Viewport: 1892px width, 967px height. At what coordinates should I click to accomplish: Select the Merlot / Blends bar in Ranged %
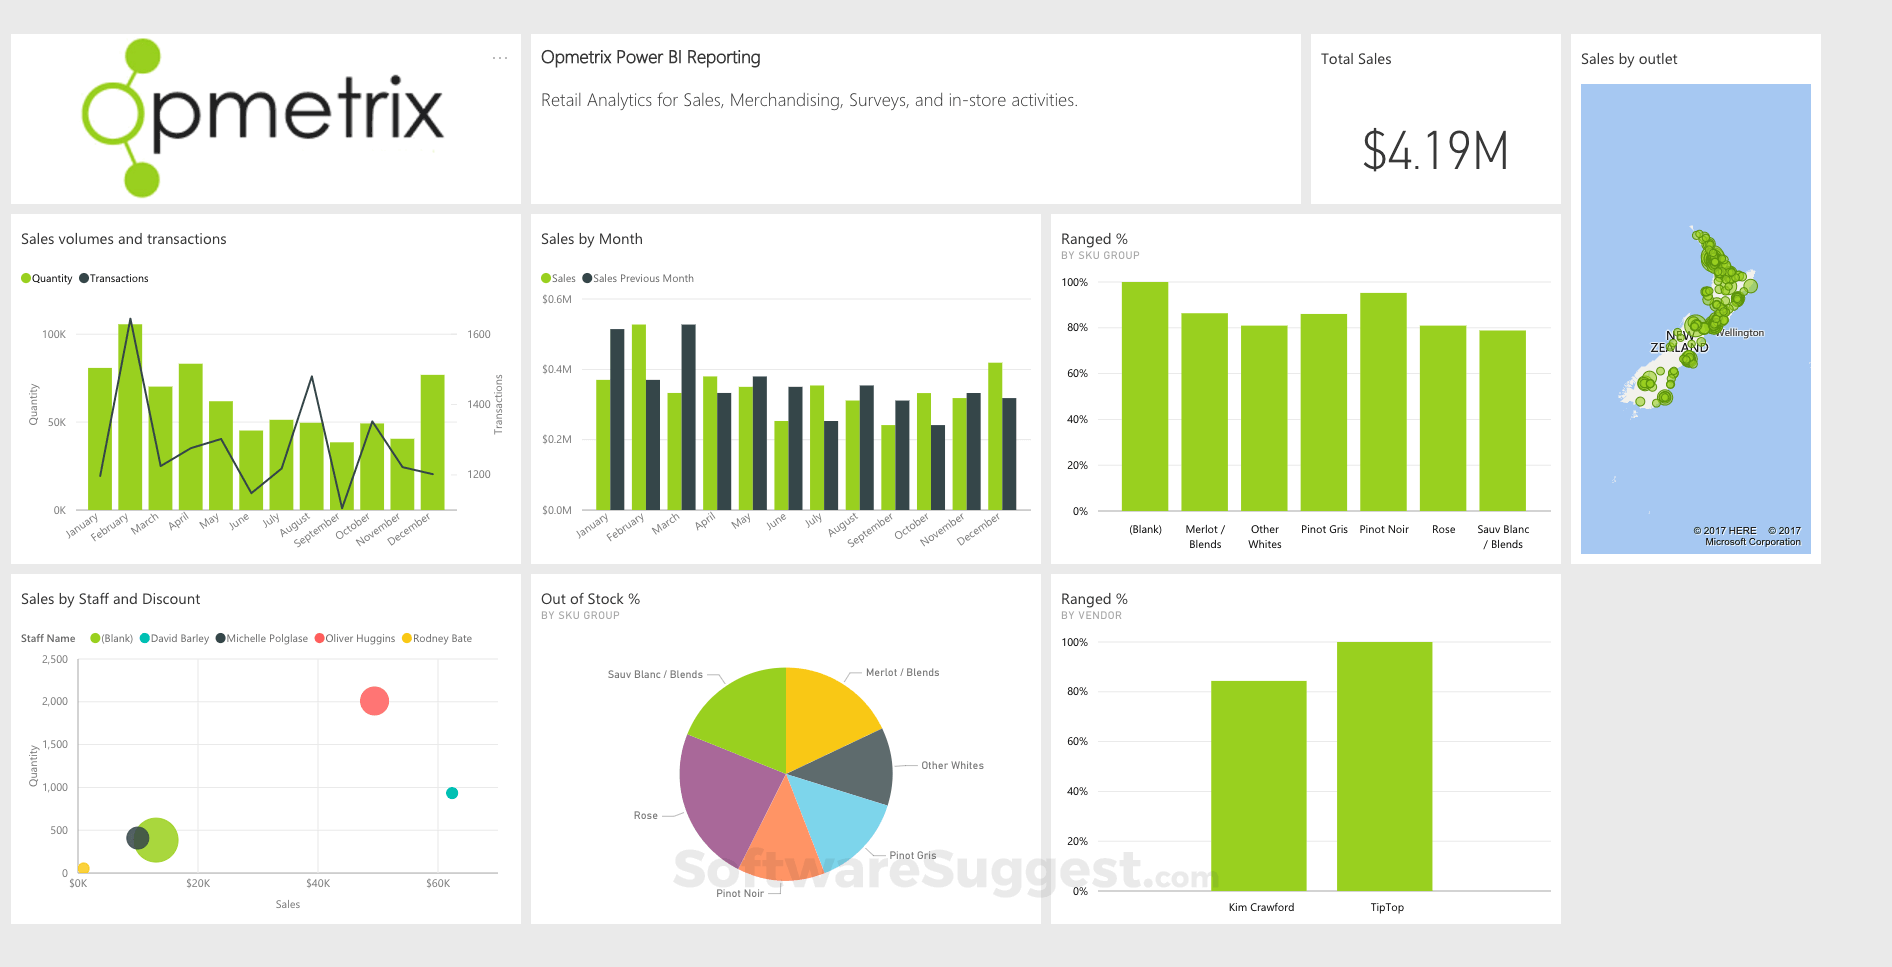(1205, 412)
